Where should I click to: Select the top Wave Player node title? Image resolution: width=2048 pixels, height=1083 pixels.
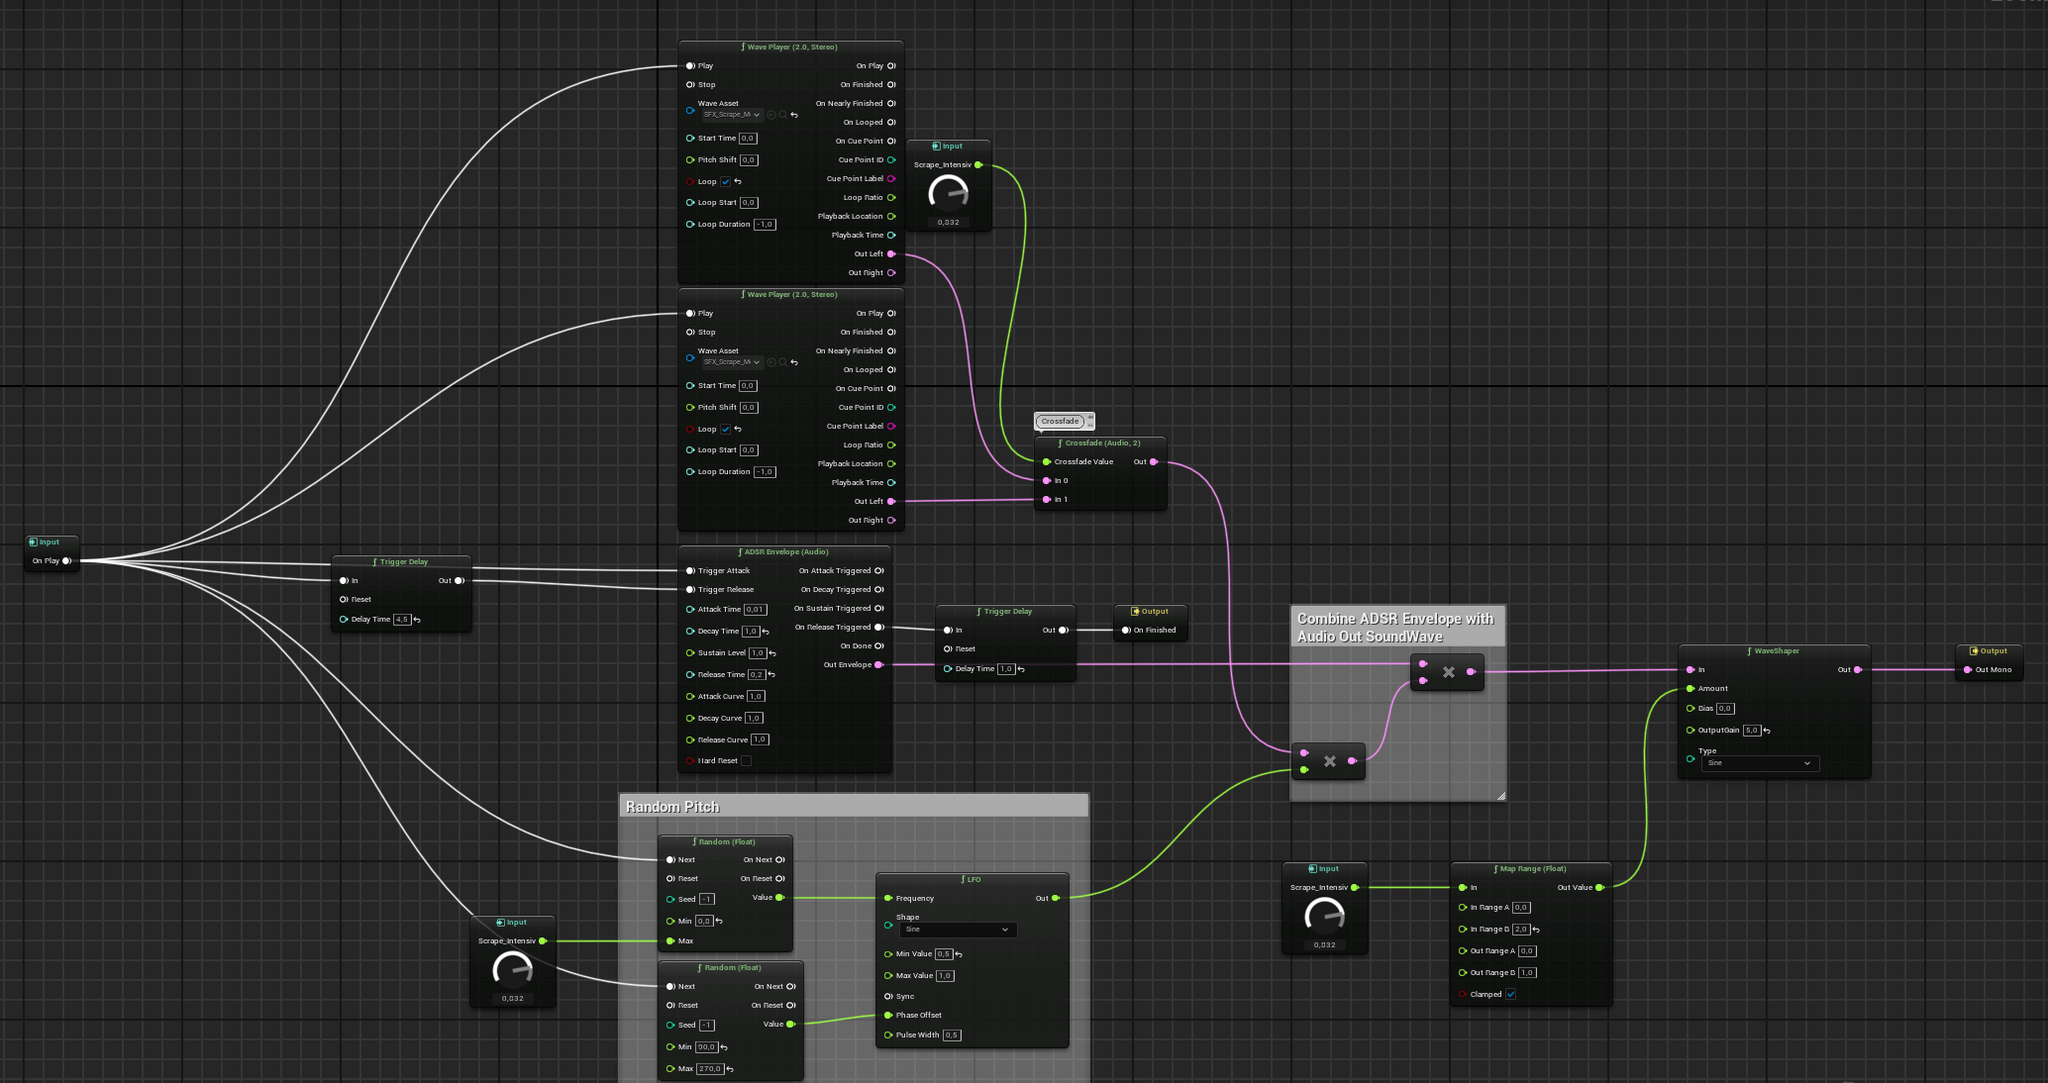790,47
